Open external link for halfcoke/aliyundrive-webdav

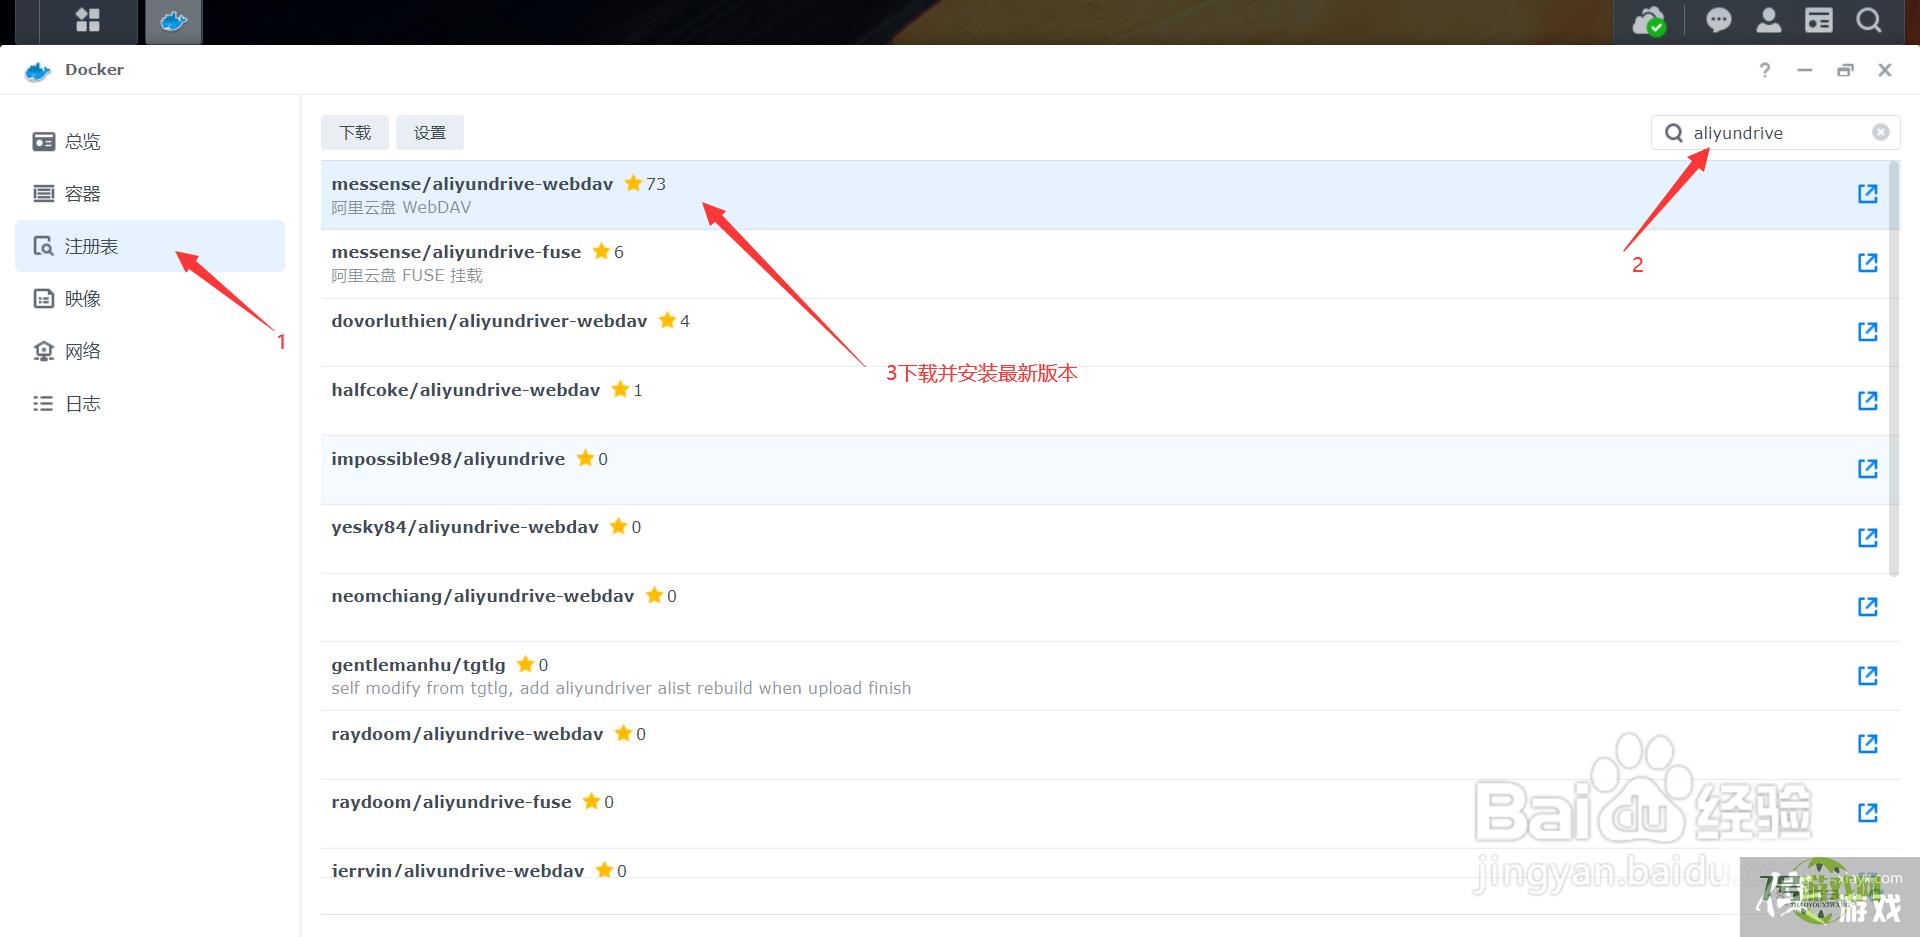1867,400
